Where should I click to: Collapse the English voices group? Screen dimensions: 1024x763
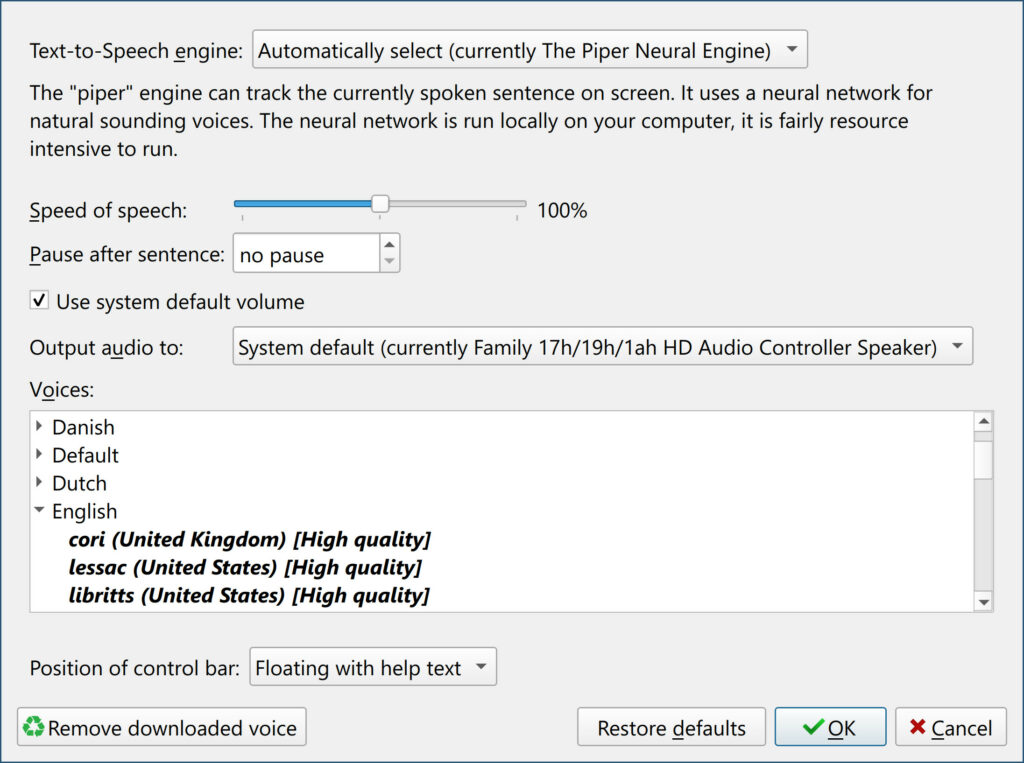pyautogui.click(x=39, y=511)
